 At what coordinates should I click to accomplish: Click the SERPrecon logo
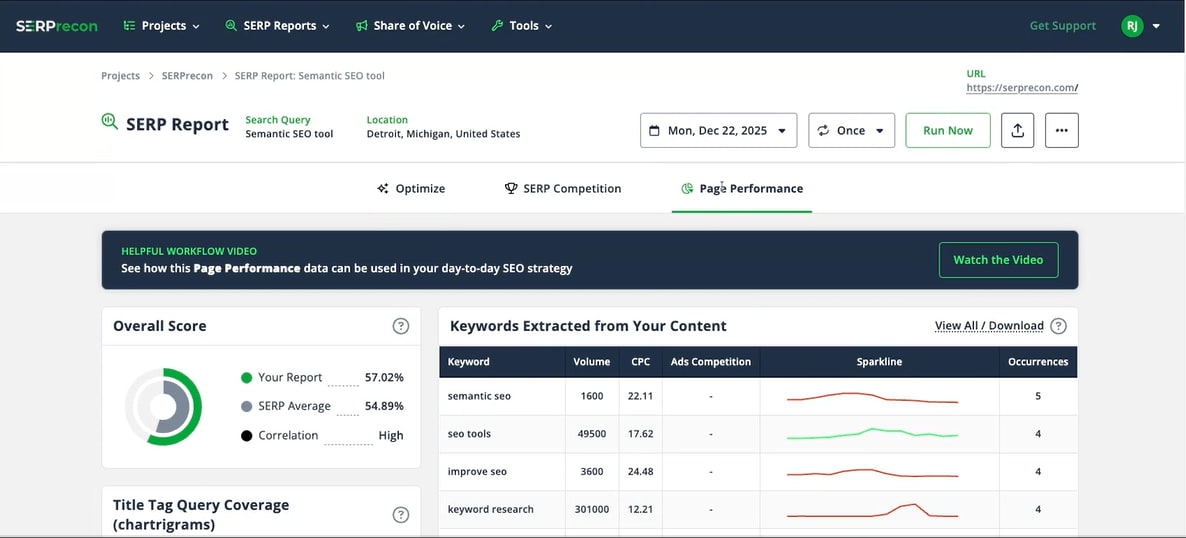(56, 26)
